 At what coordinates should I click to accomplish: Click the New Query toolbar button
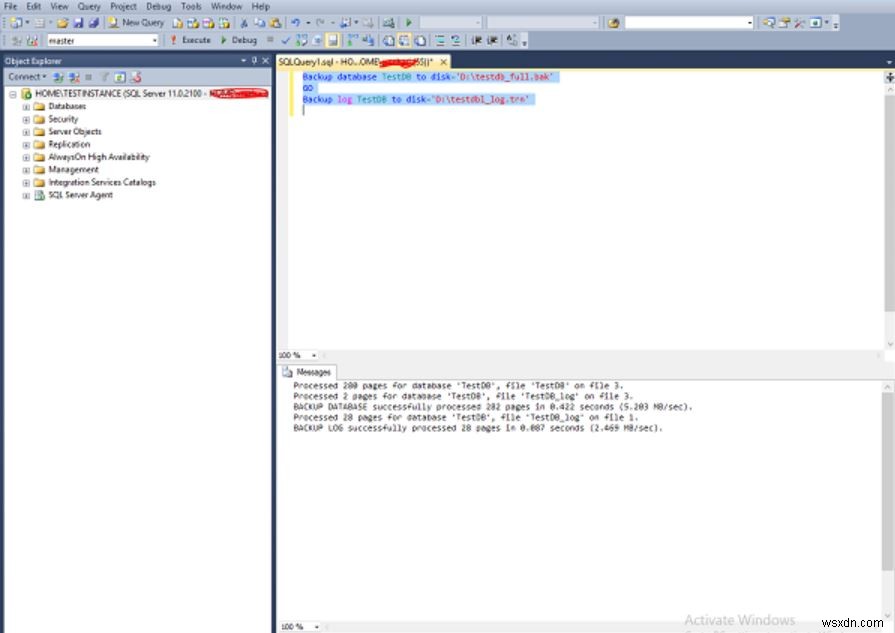[136, 23]
